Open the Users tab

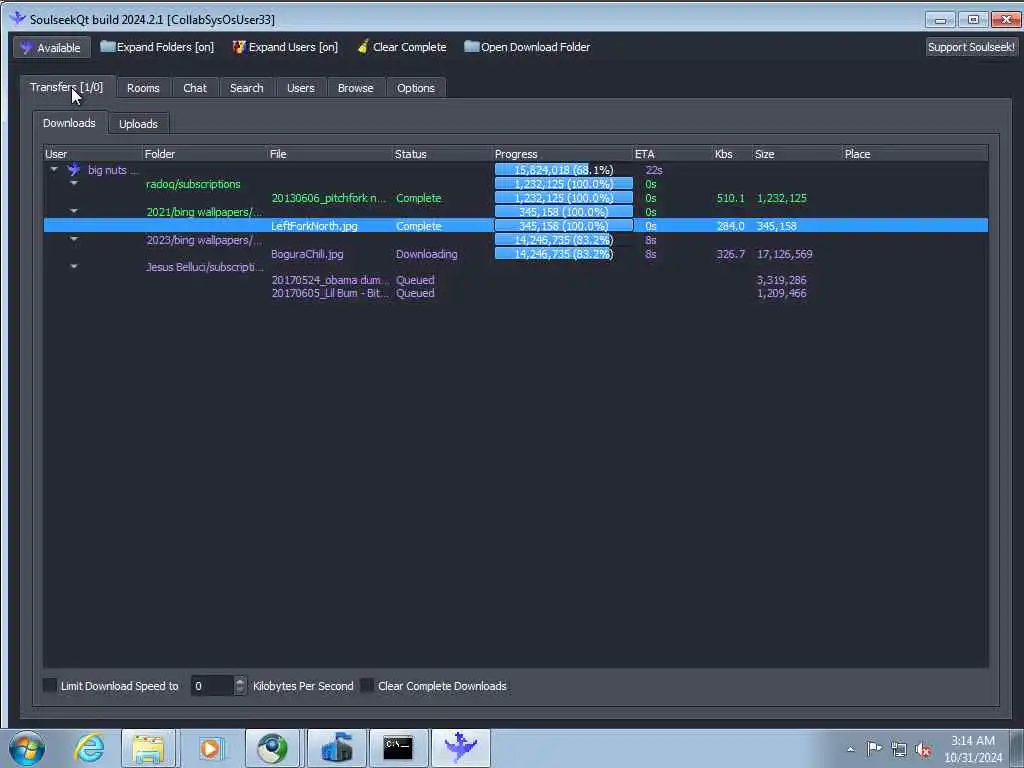coord(300,88)
